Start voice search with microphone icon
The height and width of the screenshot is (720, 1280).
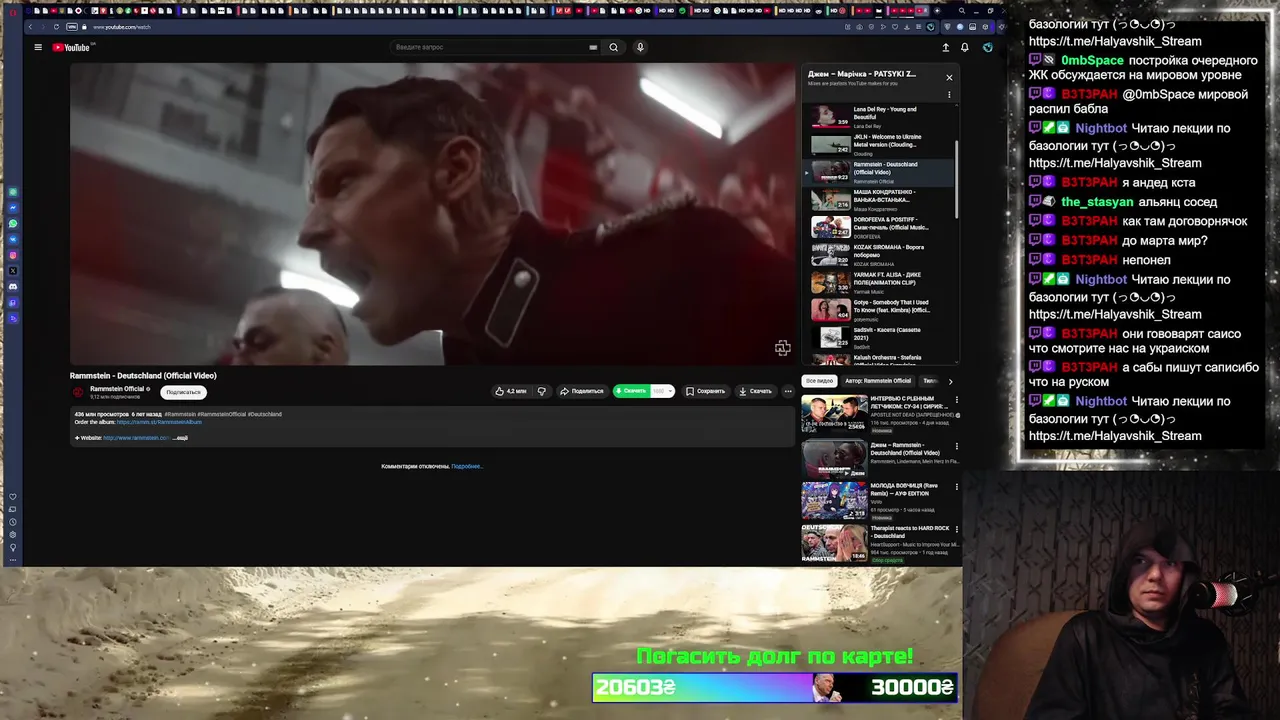640,47
